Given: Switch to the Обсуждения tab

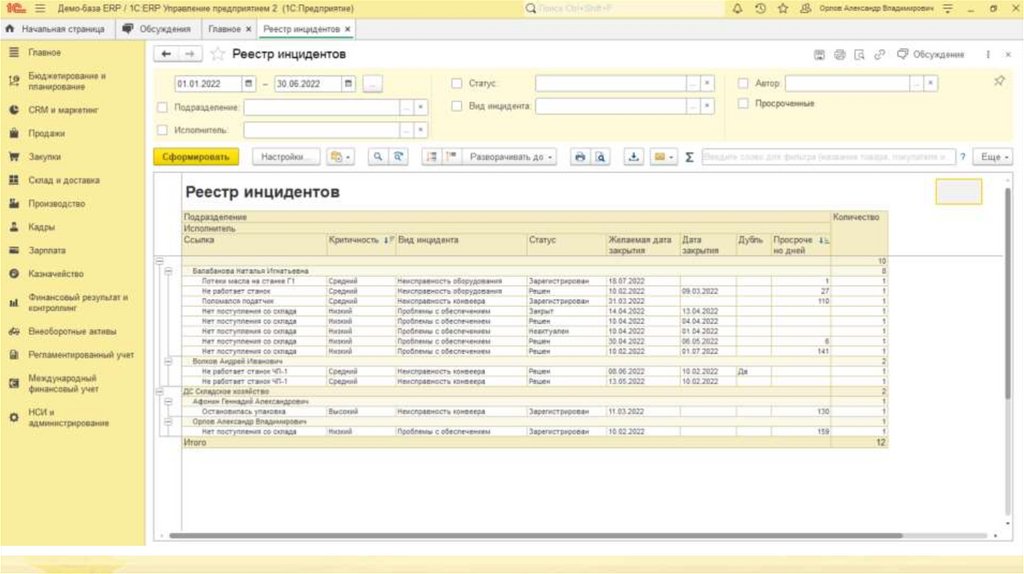Looking at the screenshot, I should tap(156, 29).
